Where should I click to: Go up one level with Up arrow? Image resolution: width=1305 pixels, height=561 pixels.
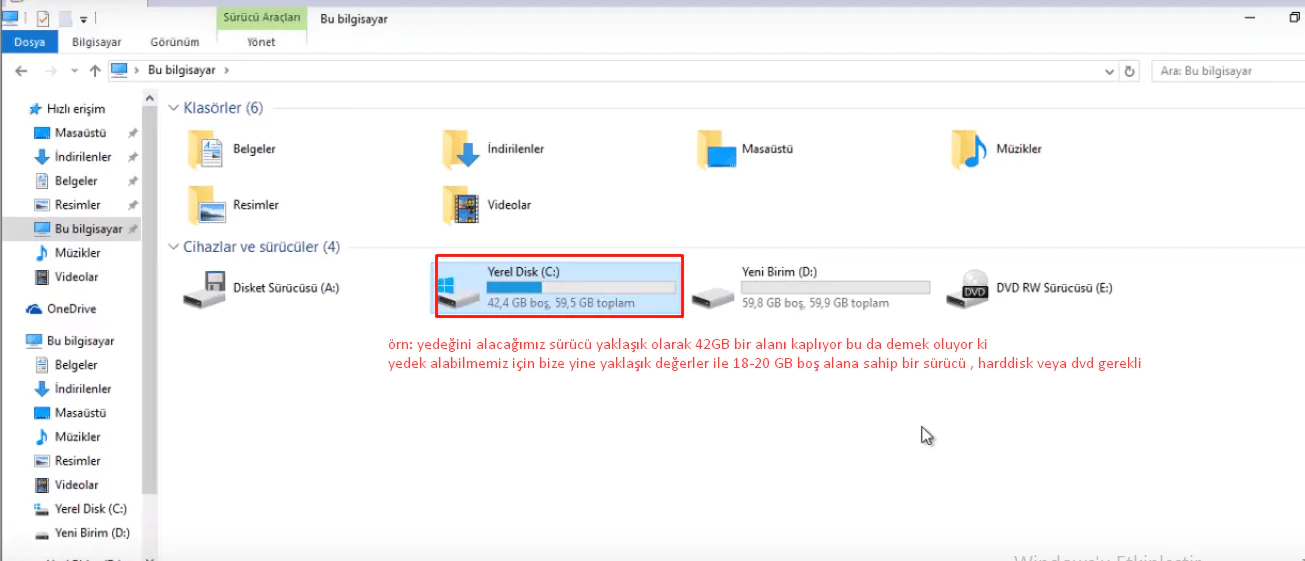pyautogui.click(x=95, y=71)
